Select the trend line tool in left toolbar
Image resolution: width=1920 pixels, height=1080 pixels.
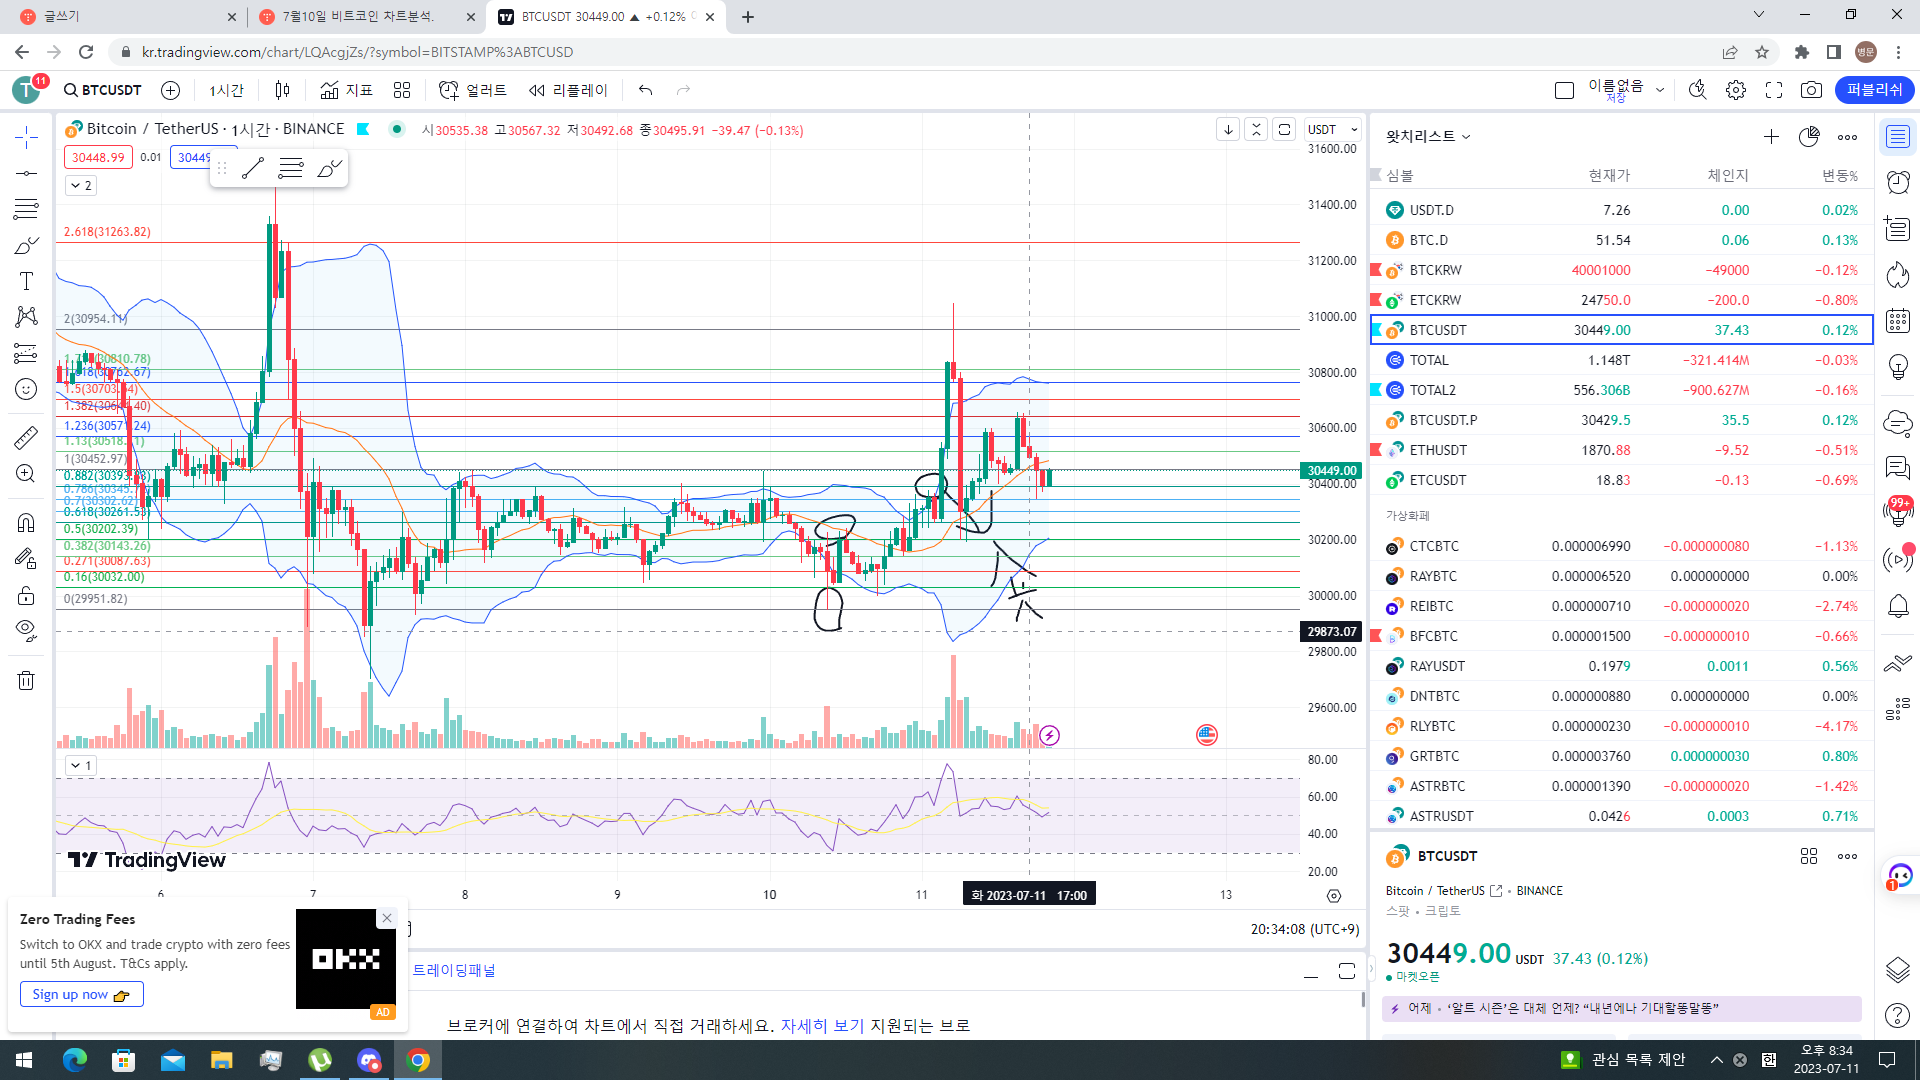coord(26,173)
